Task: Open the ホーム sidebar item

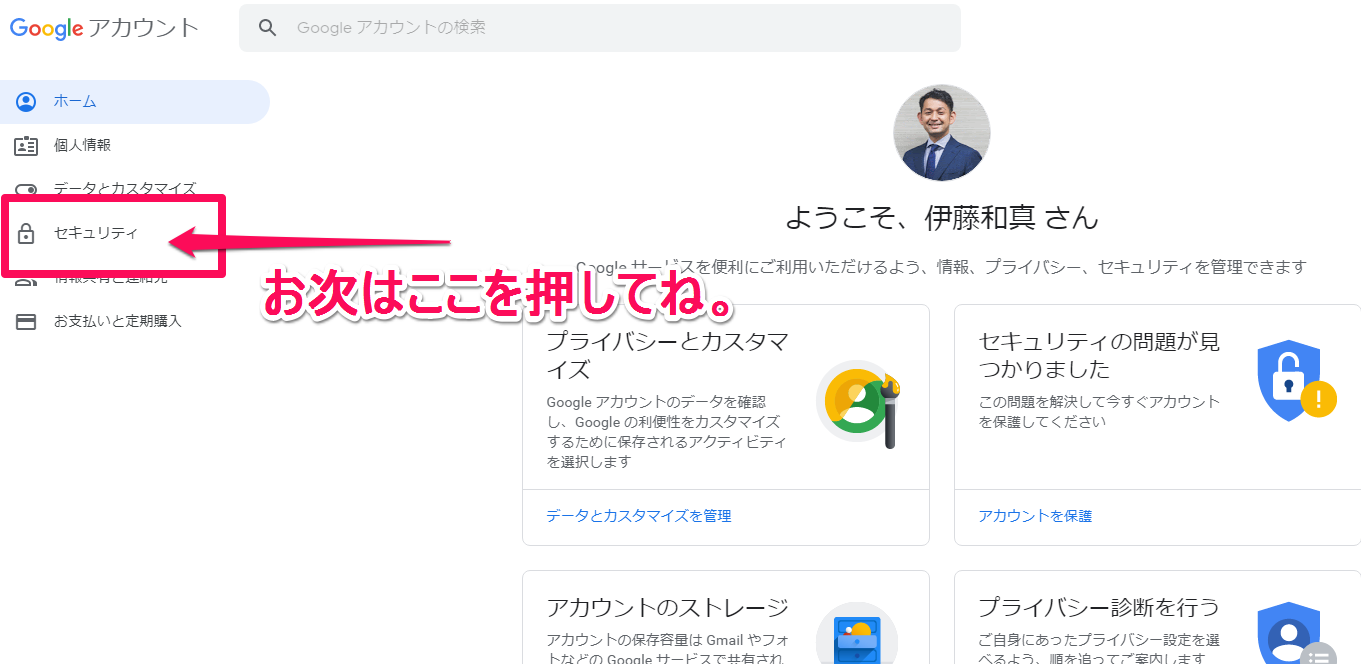Action: coord(135,102)
